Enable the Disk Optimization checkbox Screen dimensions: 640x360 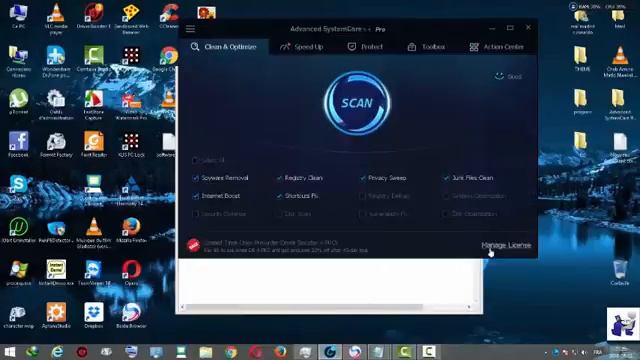click(x=446, y=213)
